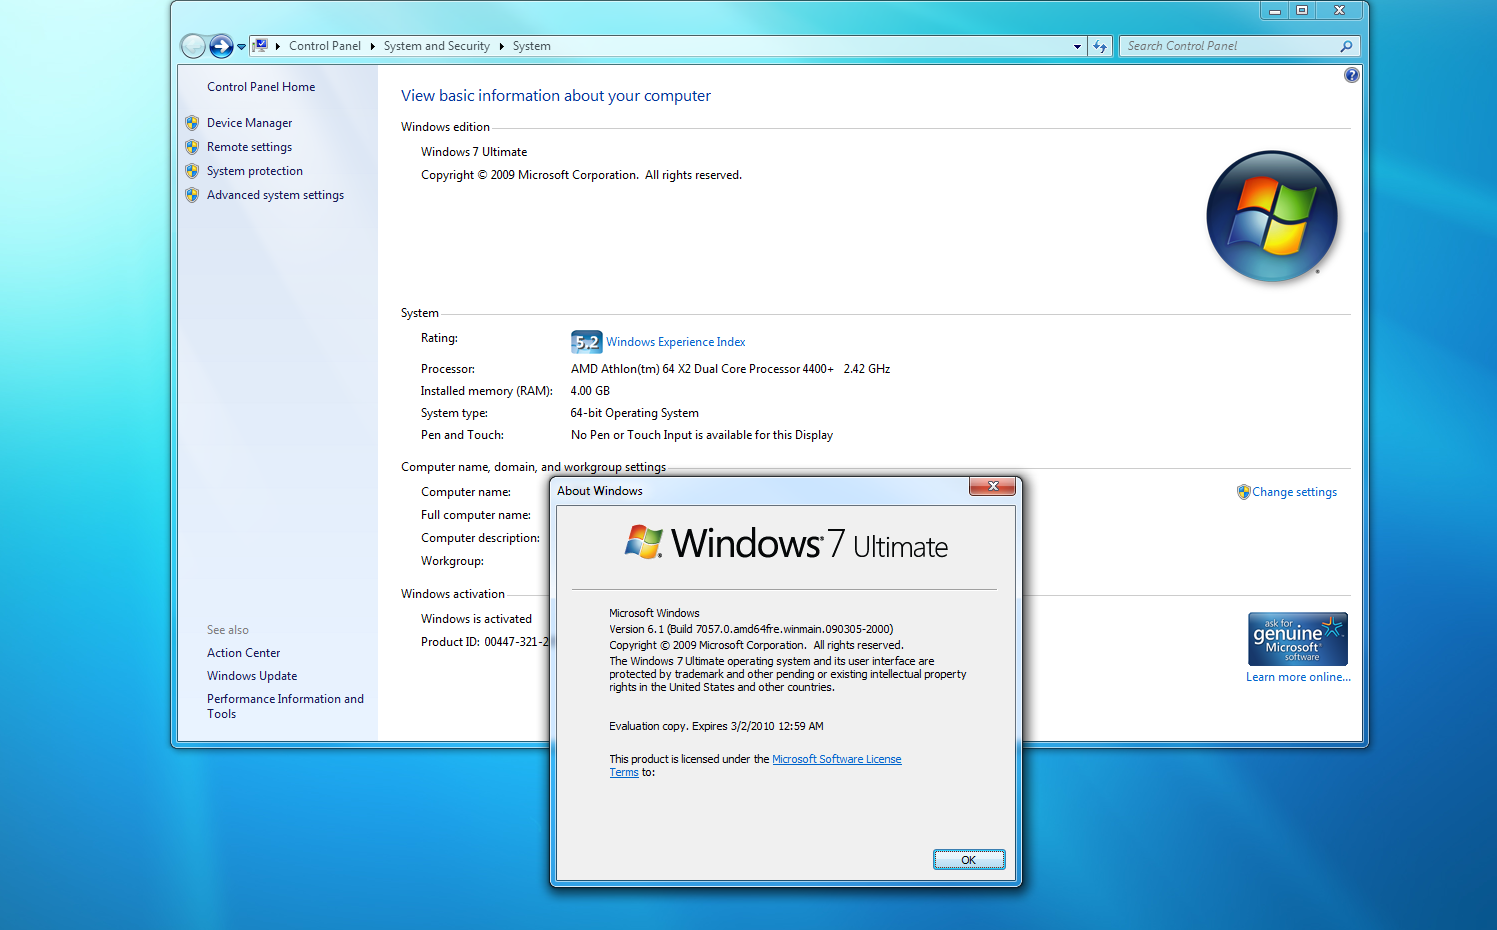Open Remote settings
The height and width of the screenshot is (930, 1497).
tap(250, 147)
